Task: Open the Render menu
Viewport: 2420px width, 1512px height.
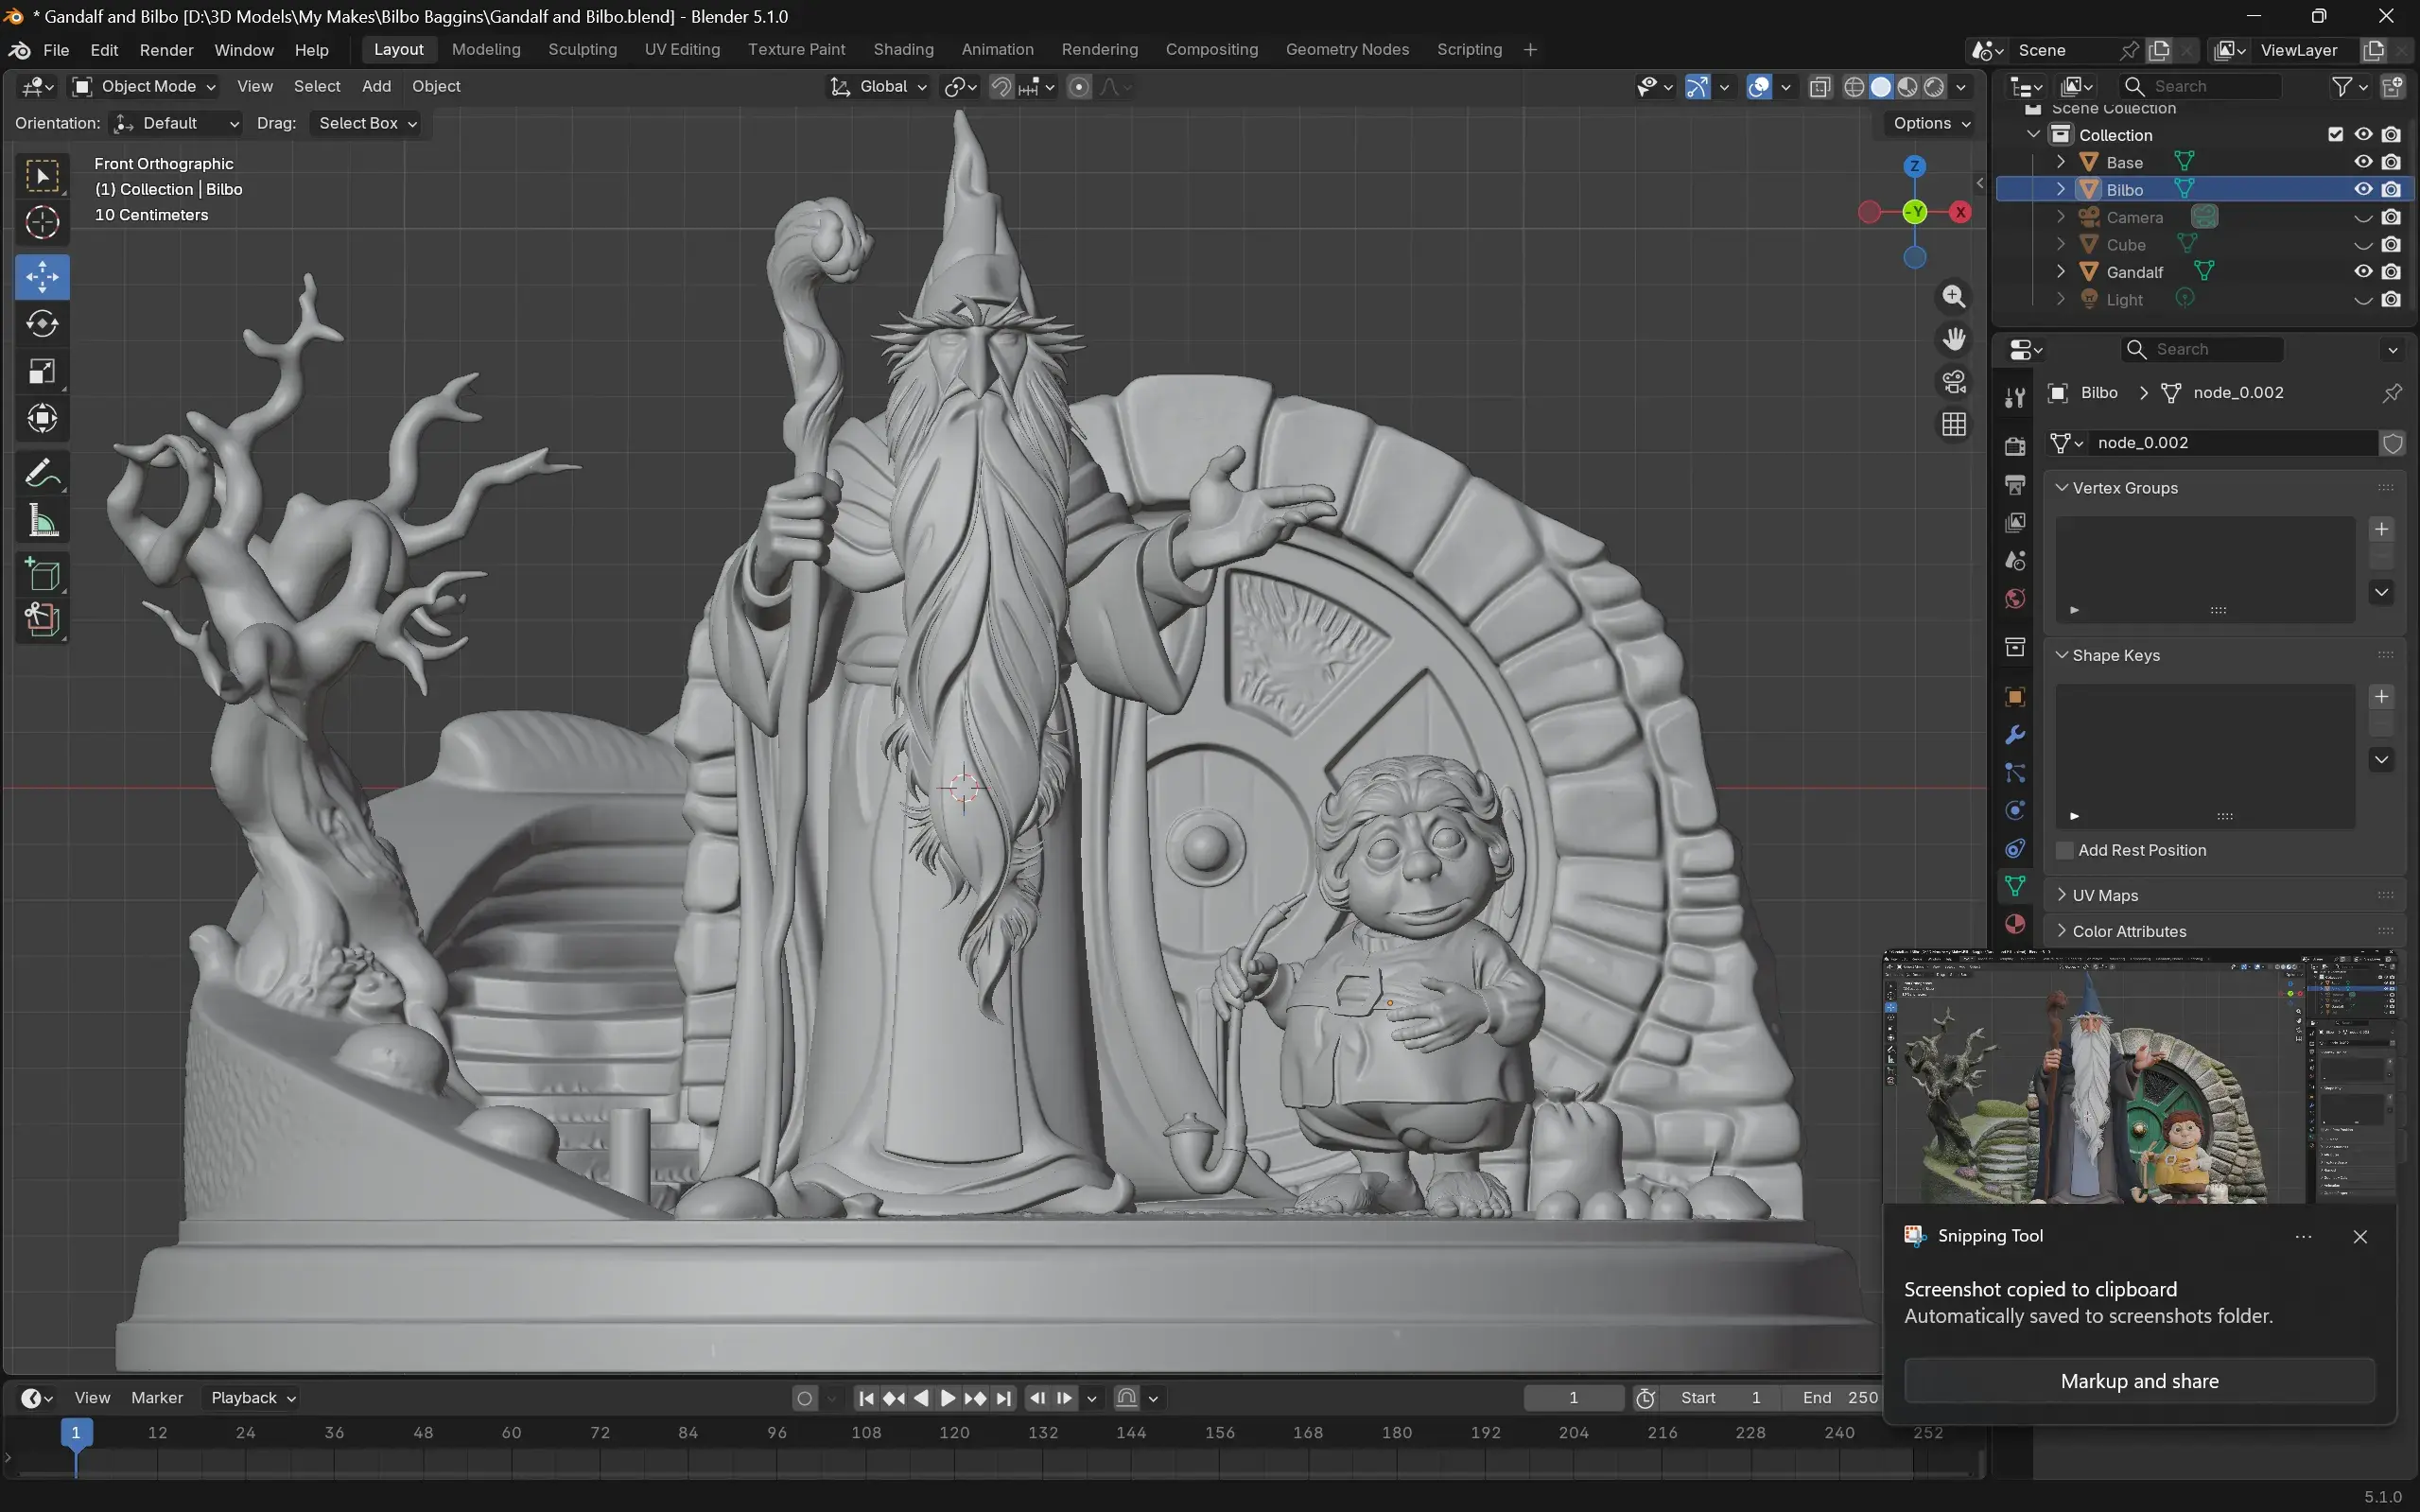Action: [166, 50]
